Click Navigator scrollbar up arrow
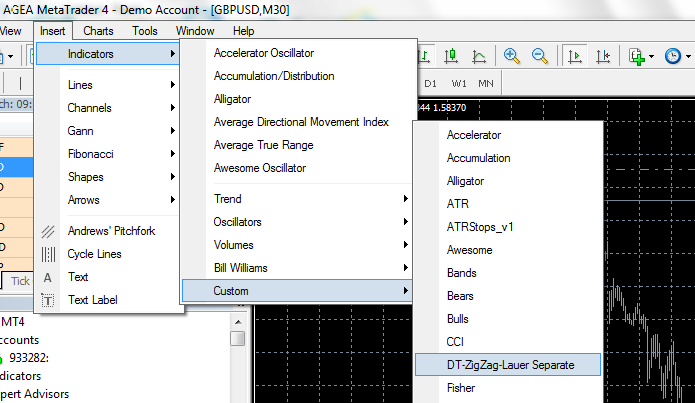The width and height of the screenshot is (695, 403). [x=238, y=322]
